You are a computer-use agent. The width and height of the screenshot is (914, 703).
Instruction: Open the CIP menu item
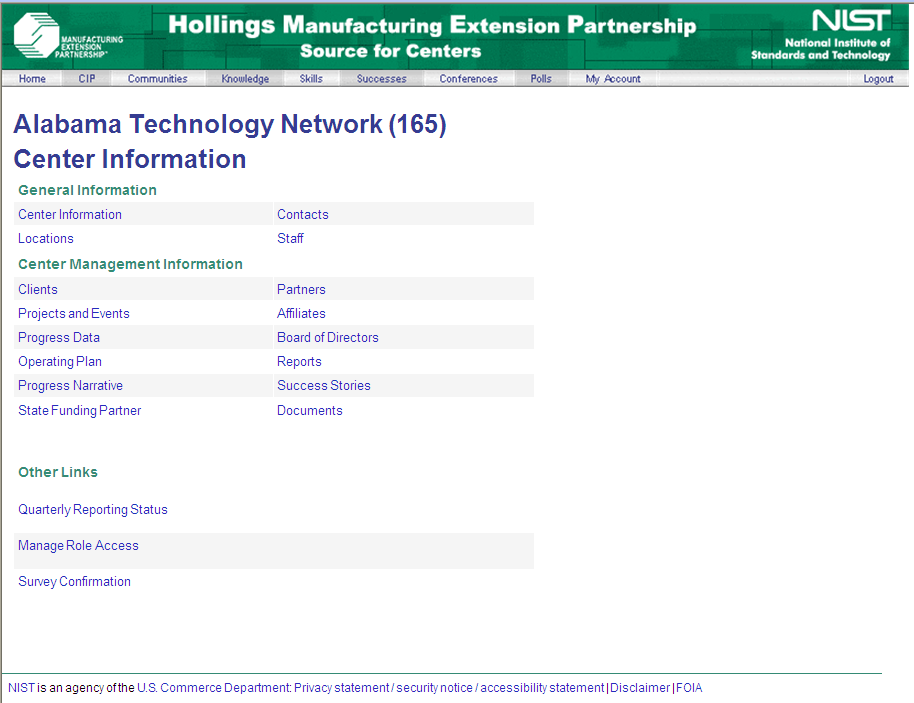[87, 79]
